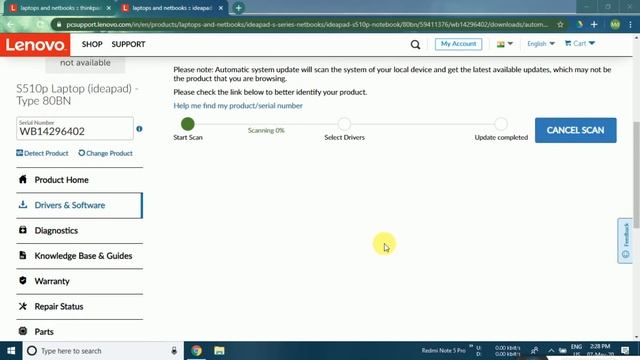Go back using the browser back arrow
Viewport: 640px width, 360px height.
point(11,24)
